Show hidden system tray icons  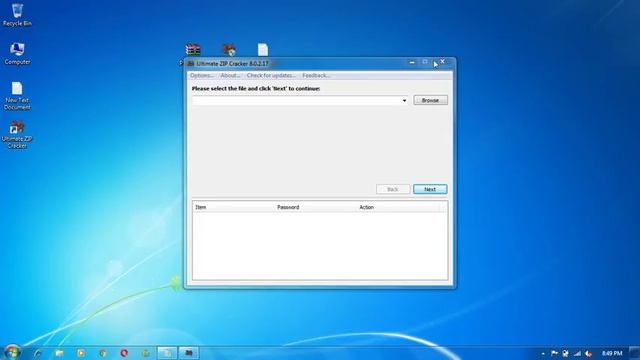tap(543, 353)
